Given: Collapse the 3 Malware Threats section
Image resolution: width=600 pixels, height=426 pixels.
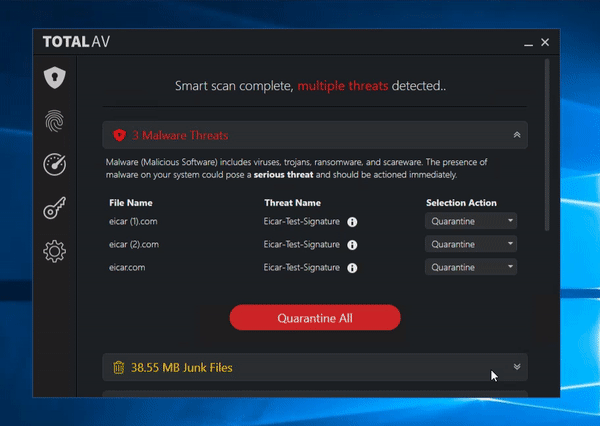Looking at the screenshot, I should 516,134.
